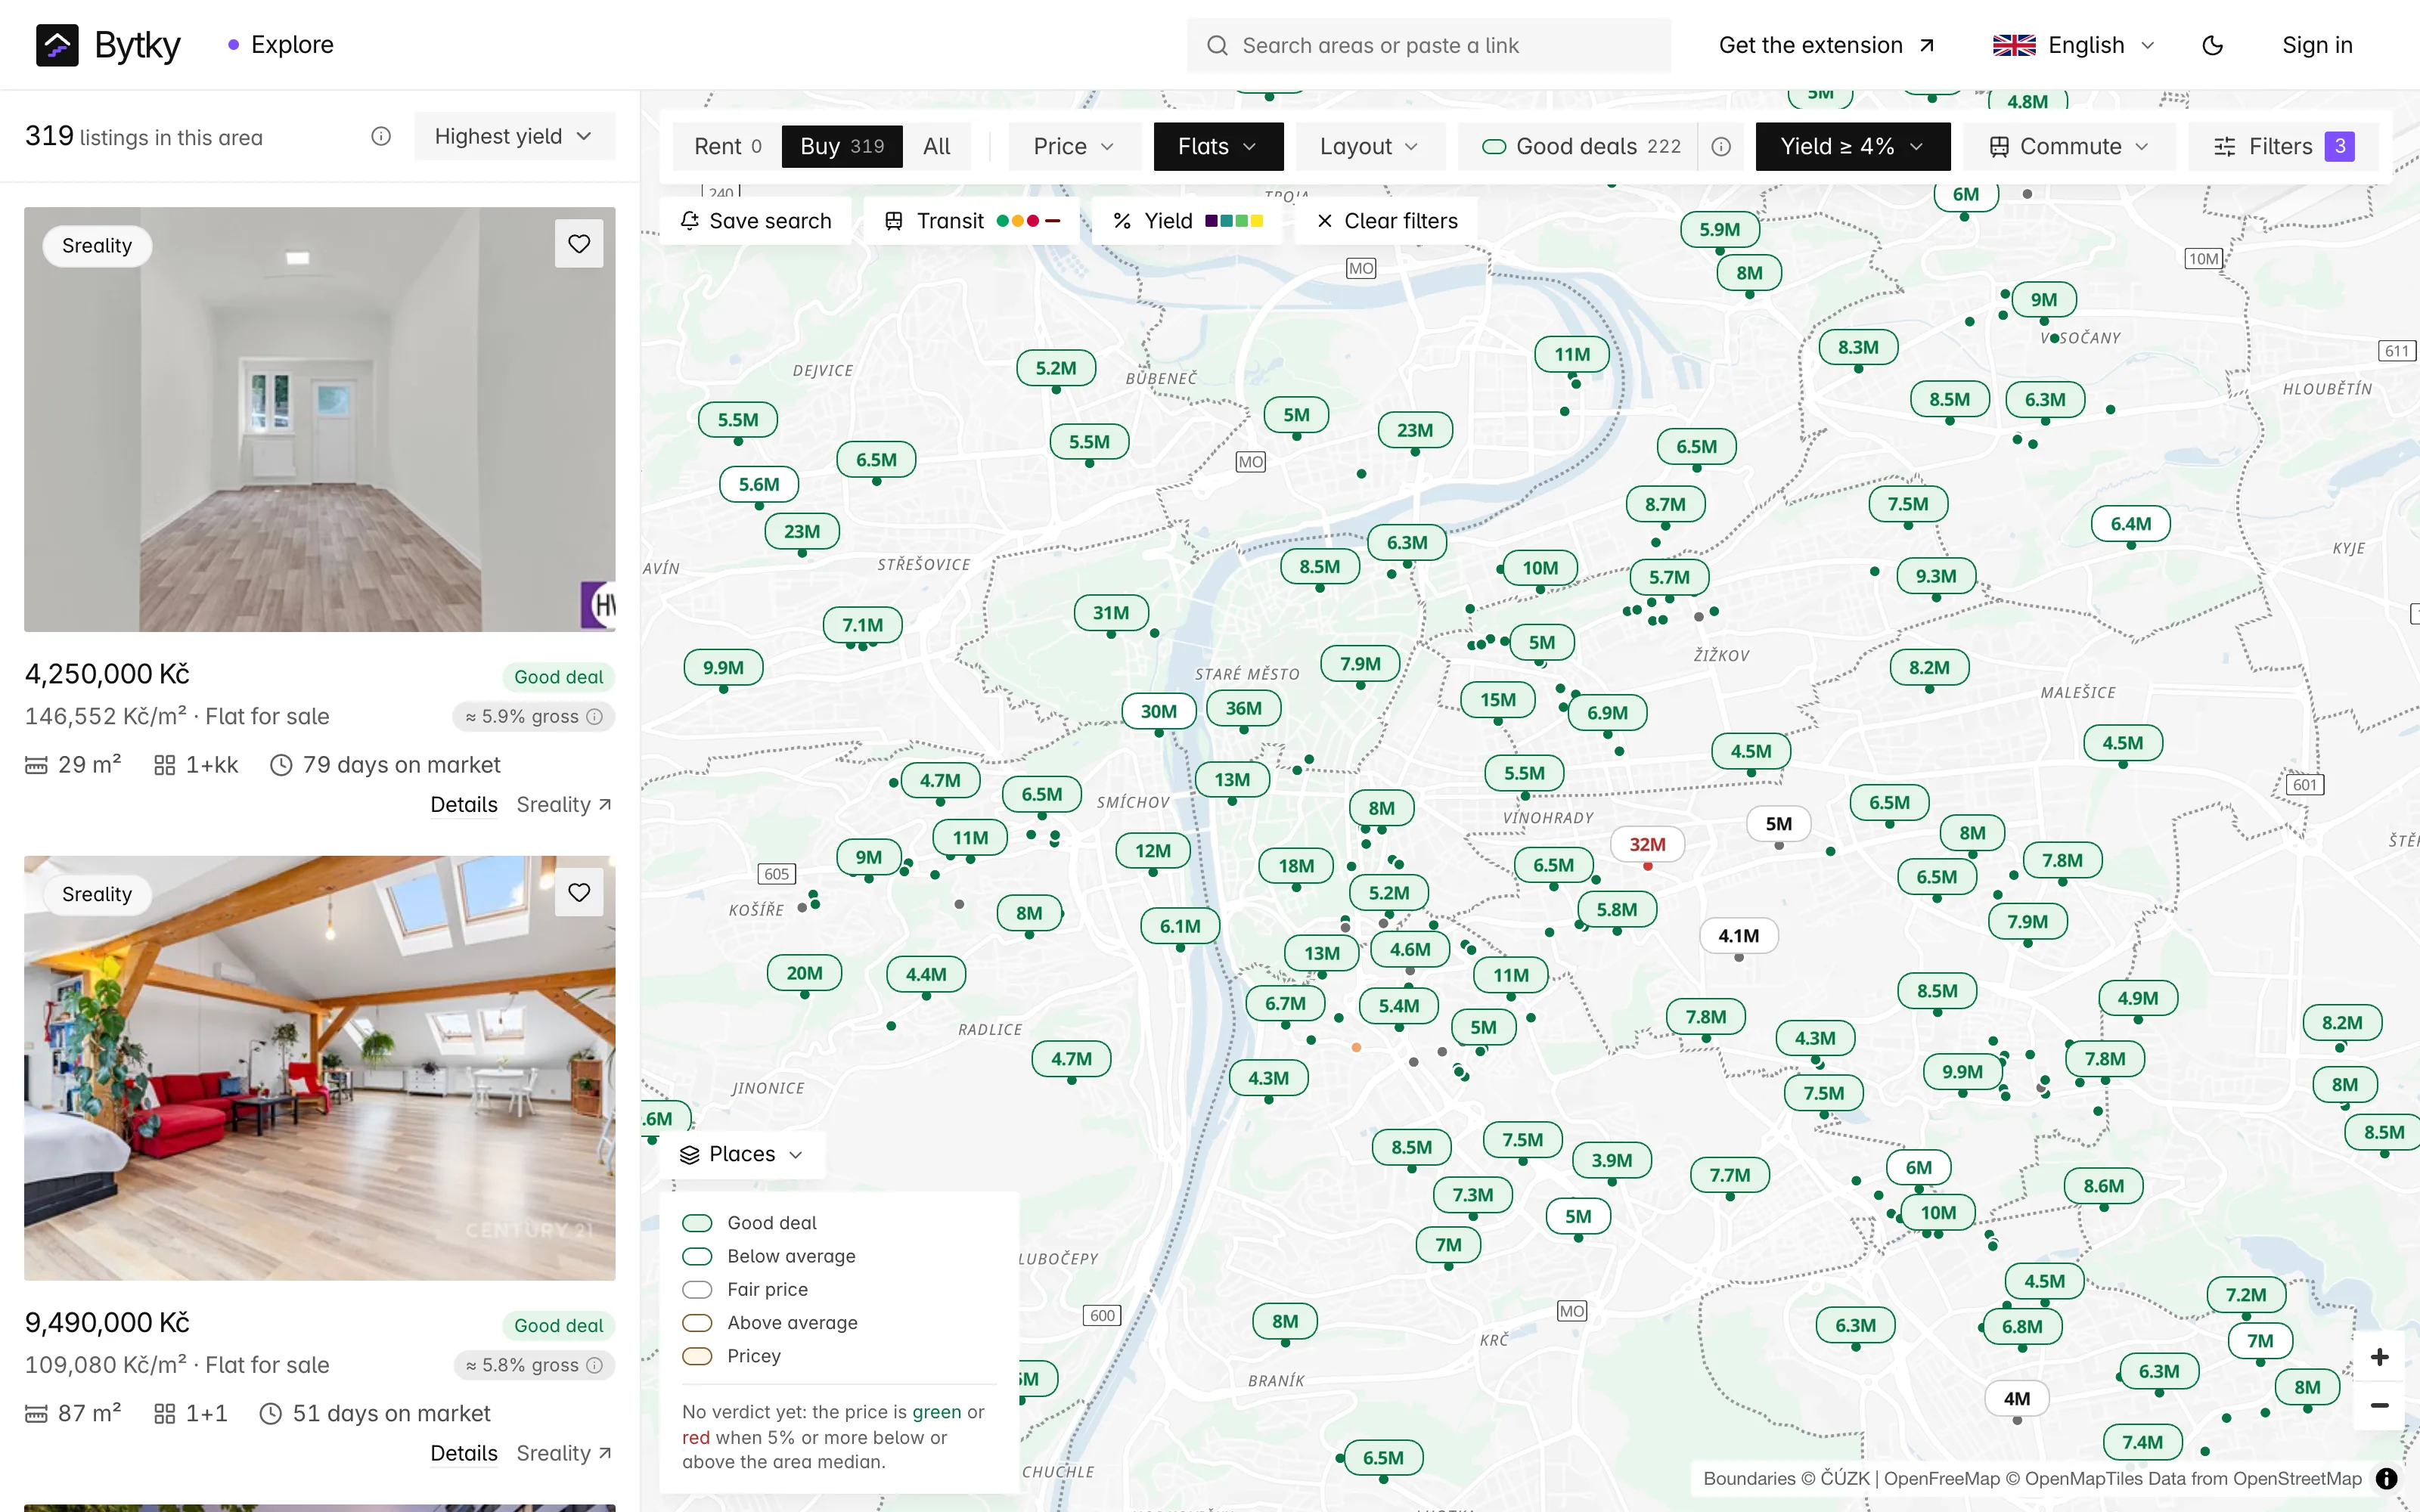Zoom in the map with plus
This screenshot has height=1512, width=2420.
pyautogui.click(x=2380, y=1357)
